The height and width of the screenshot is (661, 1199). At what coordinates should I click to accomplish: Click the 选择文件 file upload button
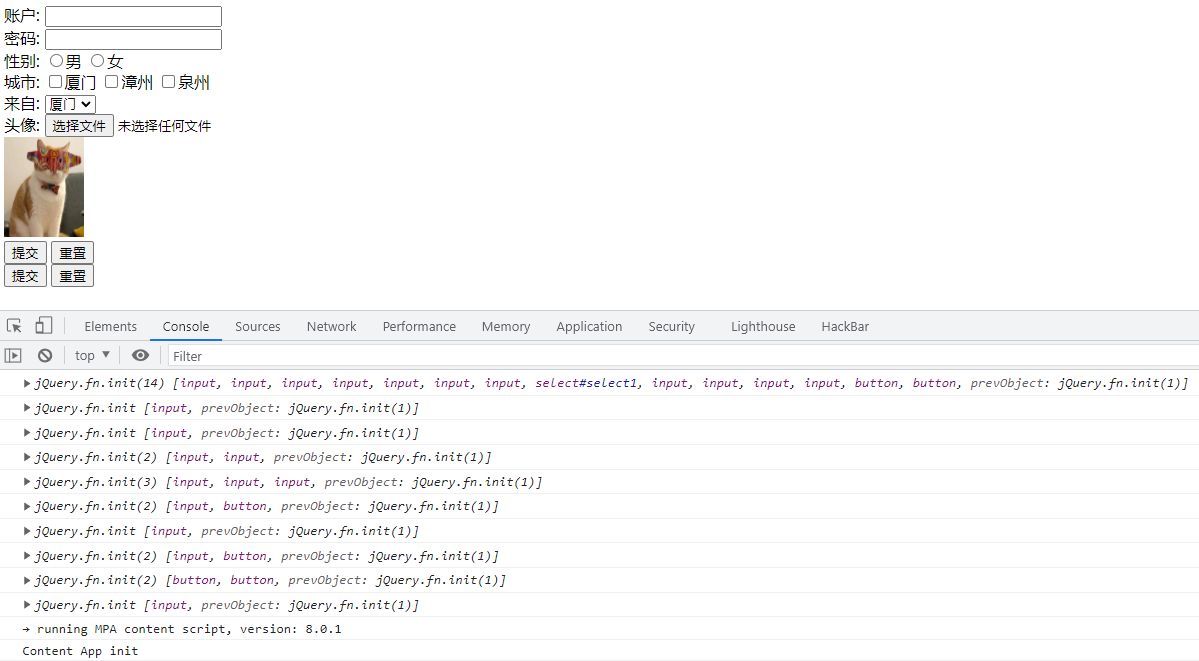tap(79, 126)
